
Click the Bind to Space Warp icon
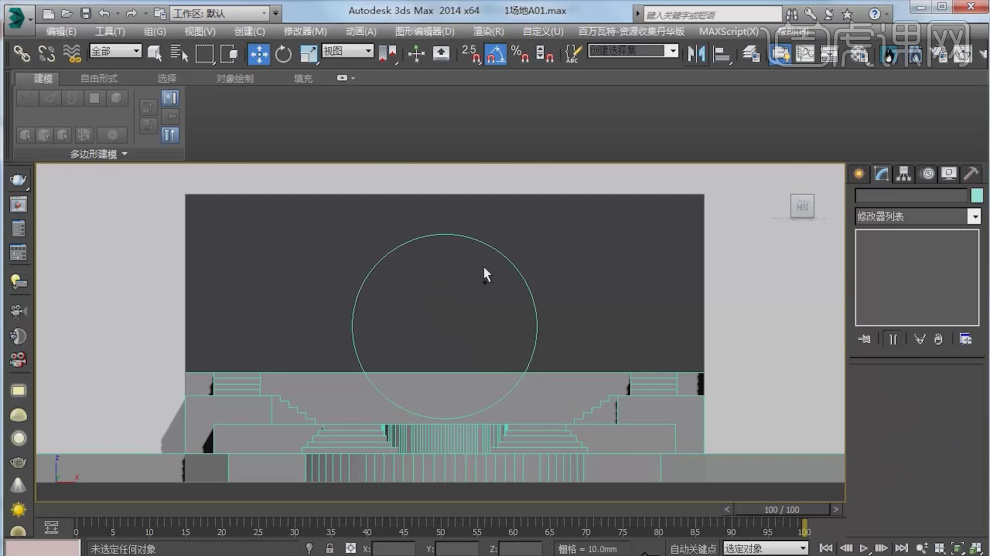(x=70, y=54)
